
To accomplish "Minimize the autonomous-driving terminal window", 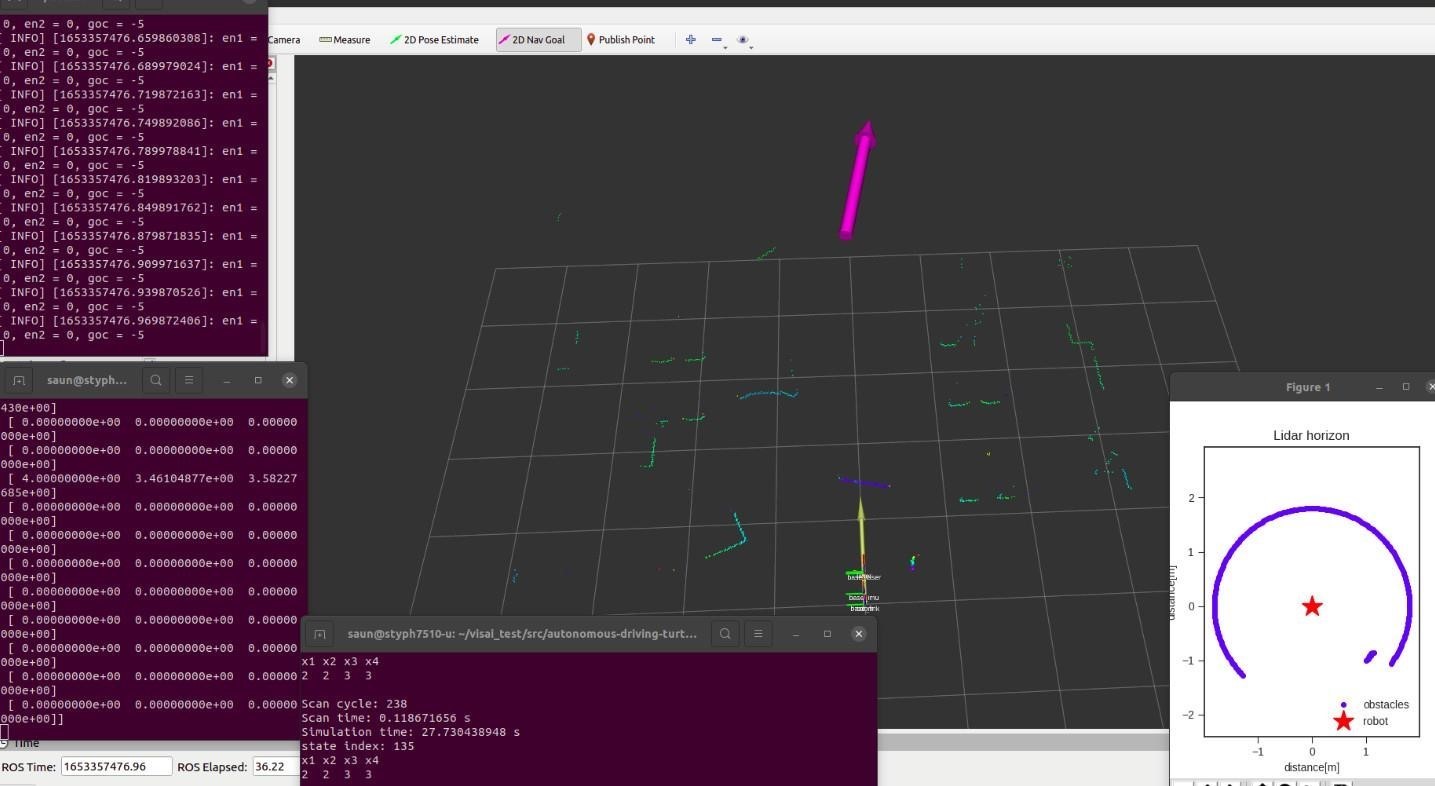I will [796, 633].
